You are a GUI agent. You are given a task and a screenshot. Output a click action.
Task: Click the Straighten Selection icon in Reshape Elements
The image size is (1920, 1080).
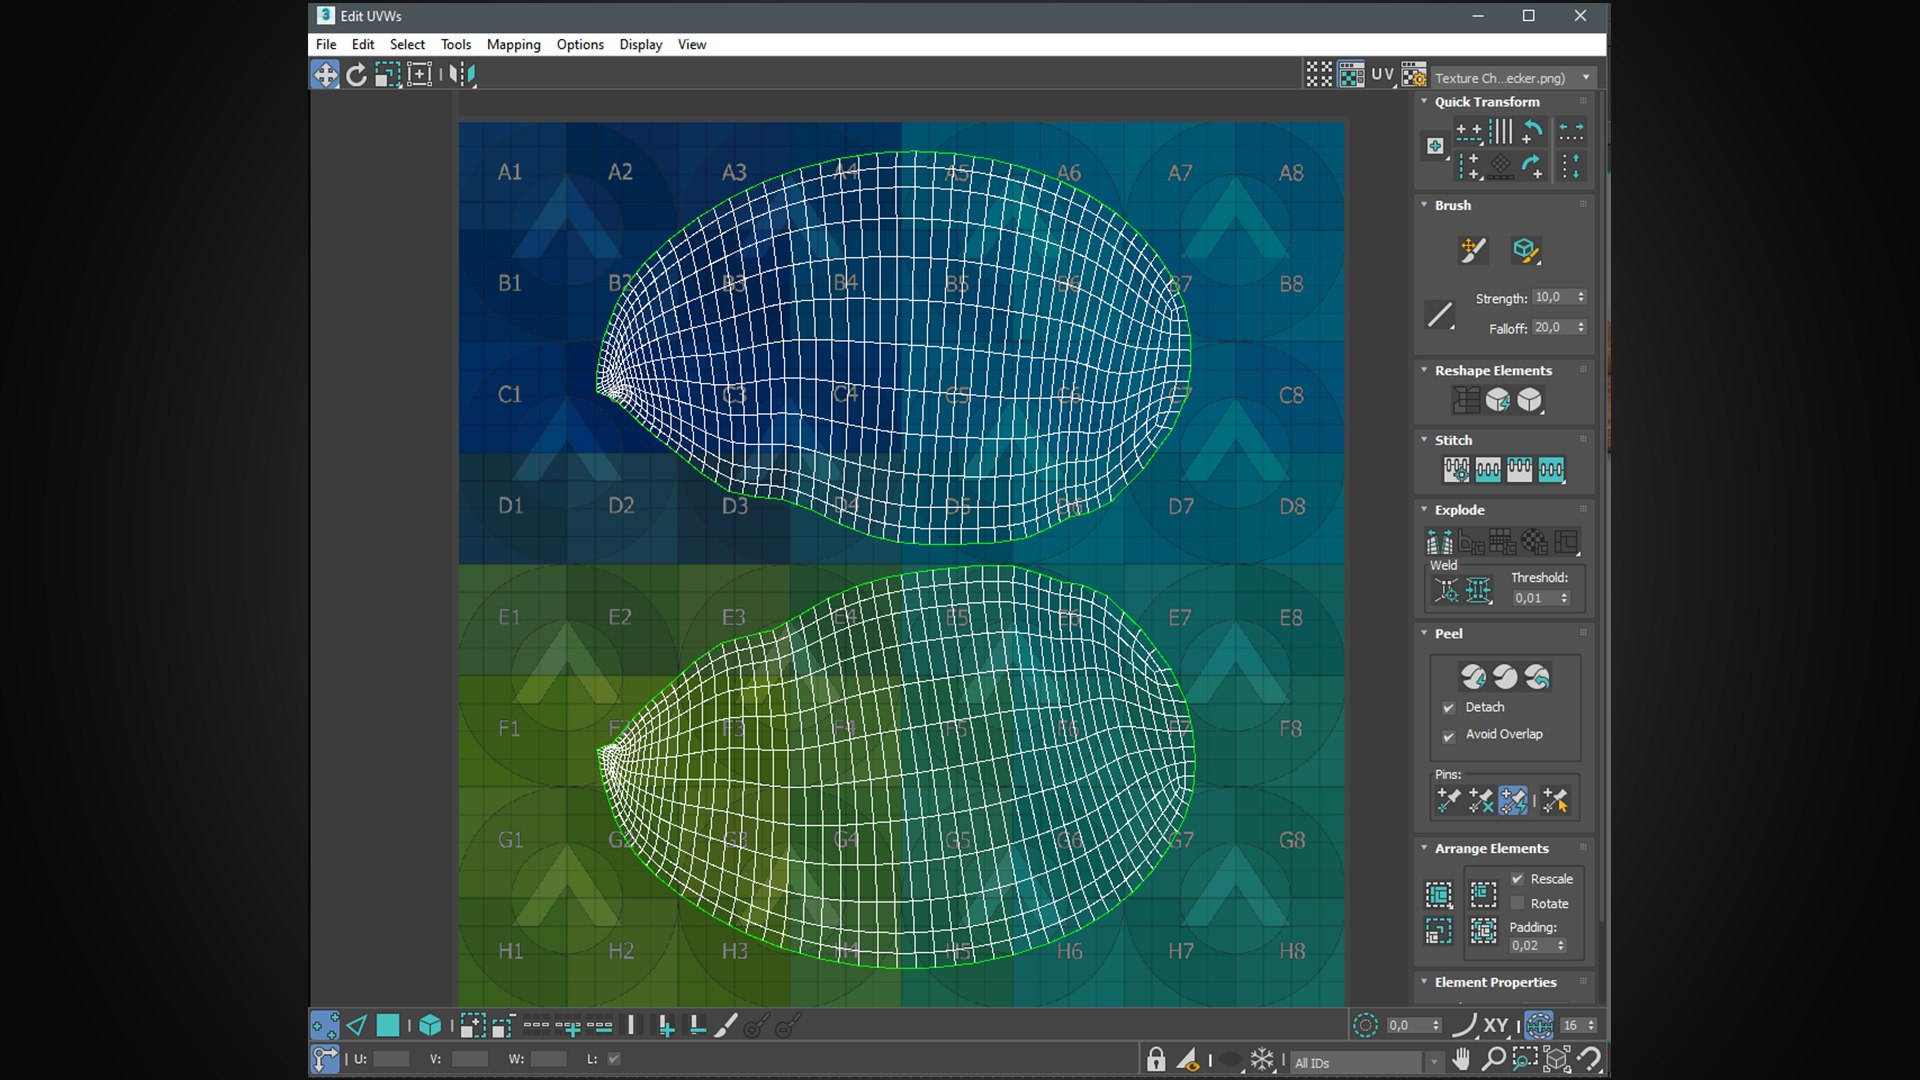tap(1466, 400)
